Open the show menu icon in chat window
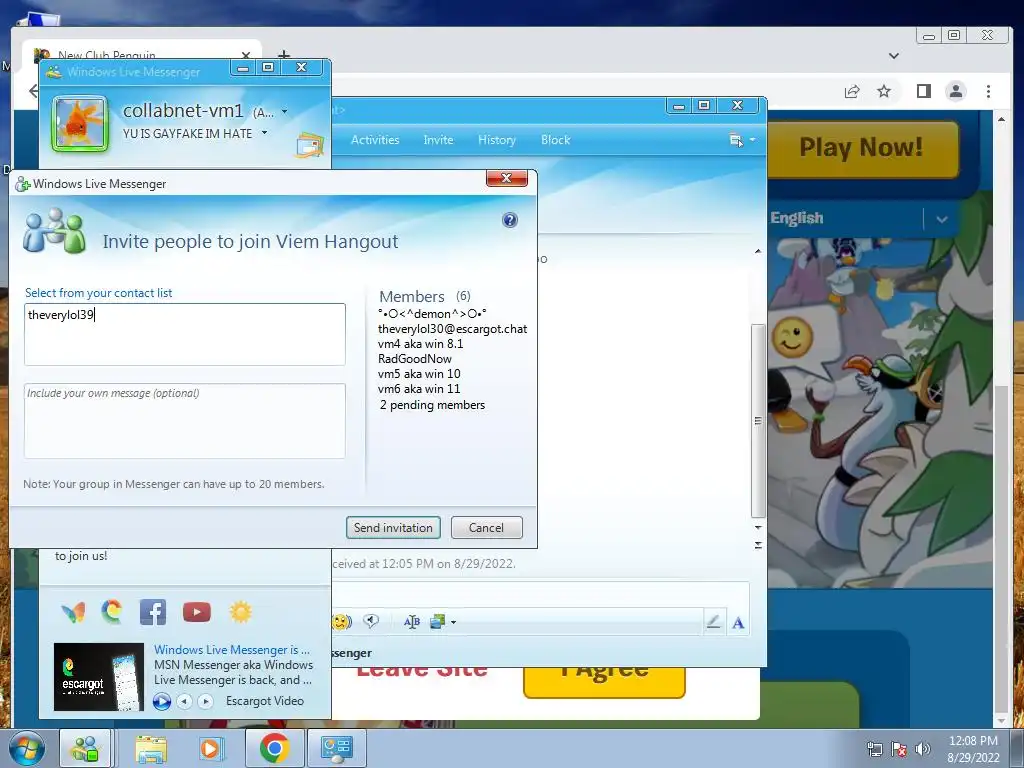This screenshot has height=768, width=1024. click(x=742, y=140)
